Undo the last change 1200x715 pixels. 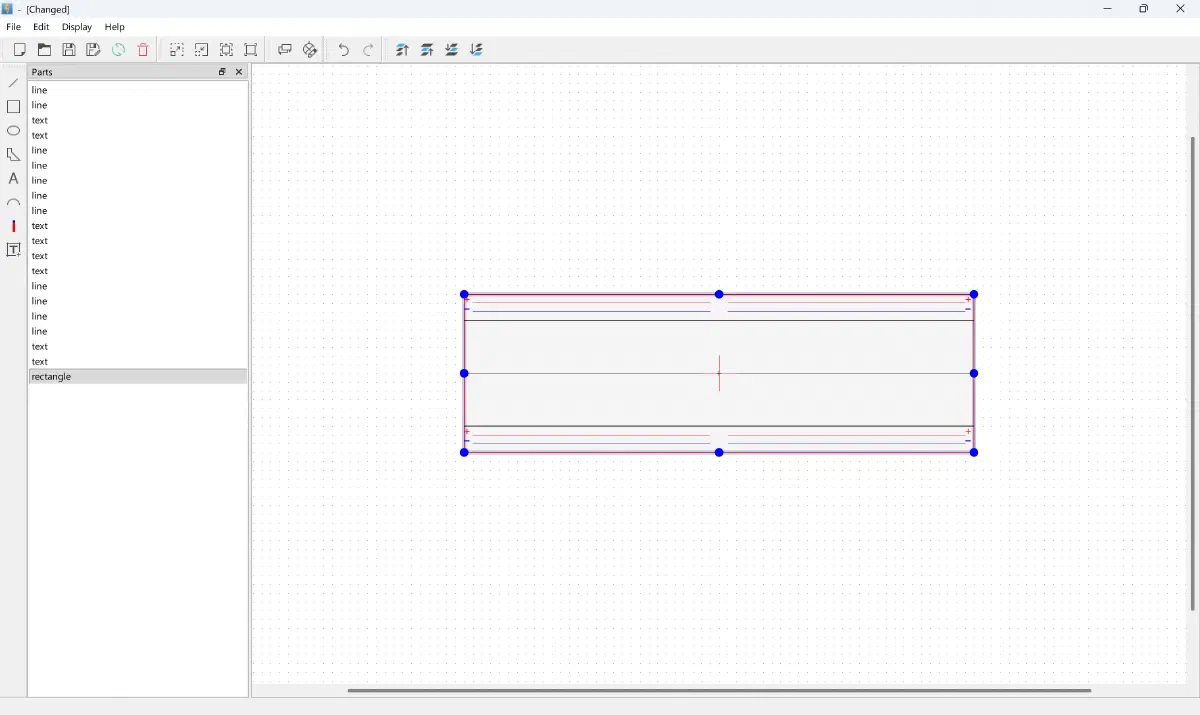click(344, 50)
